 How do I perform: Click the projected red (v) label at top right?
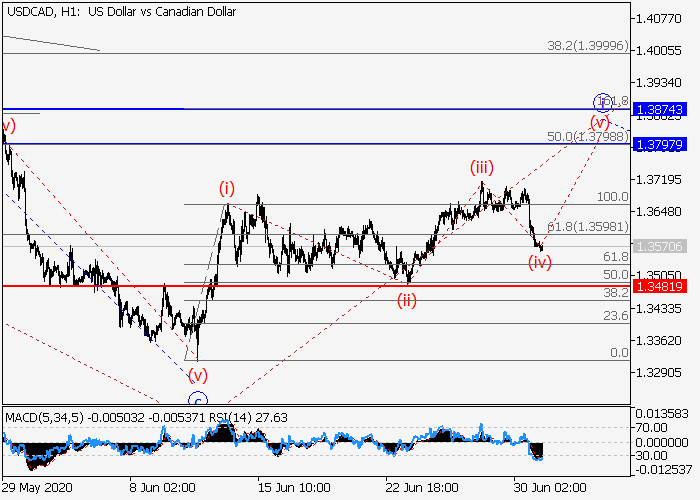(600, 122)
